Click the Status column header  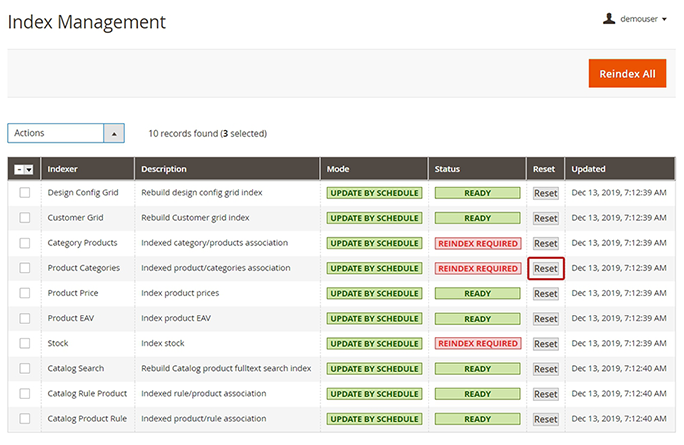[x=447, y=169]
